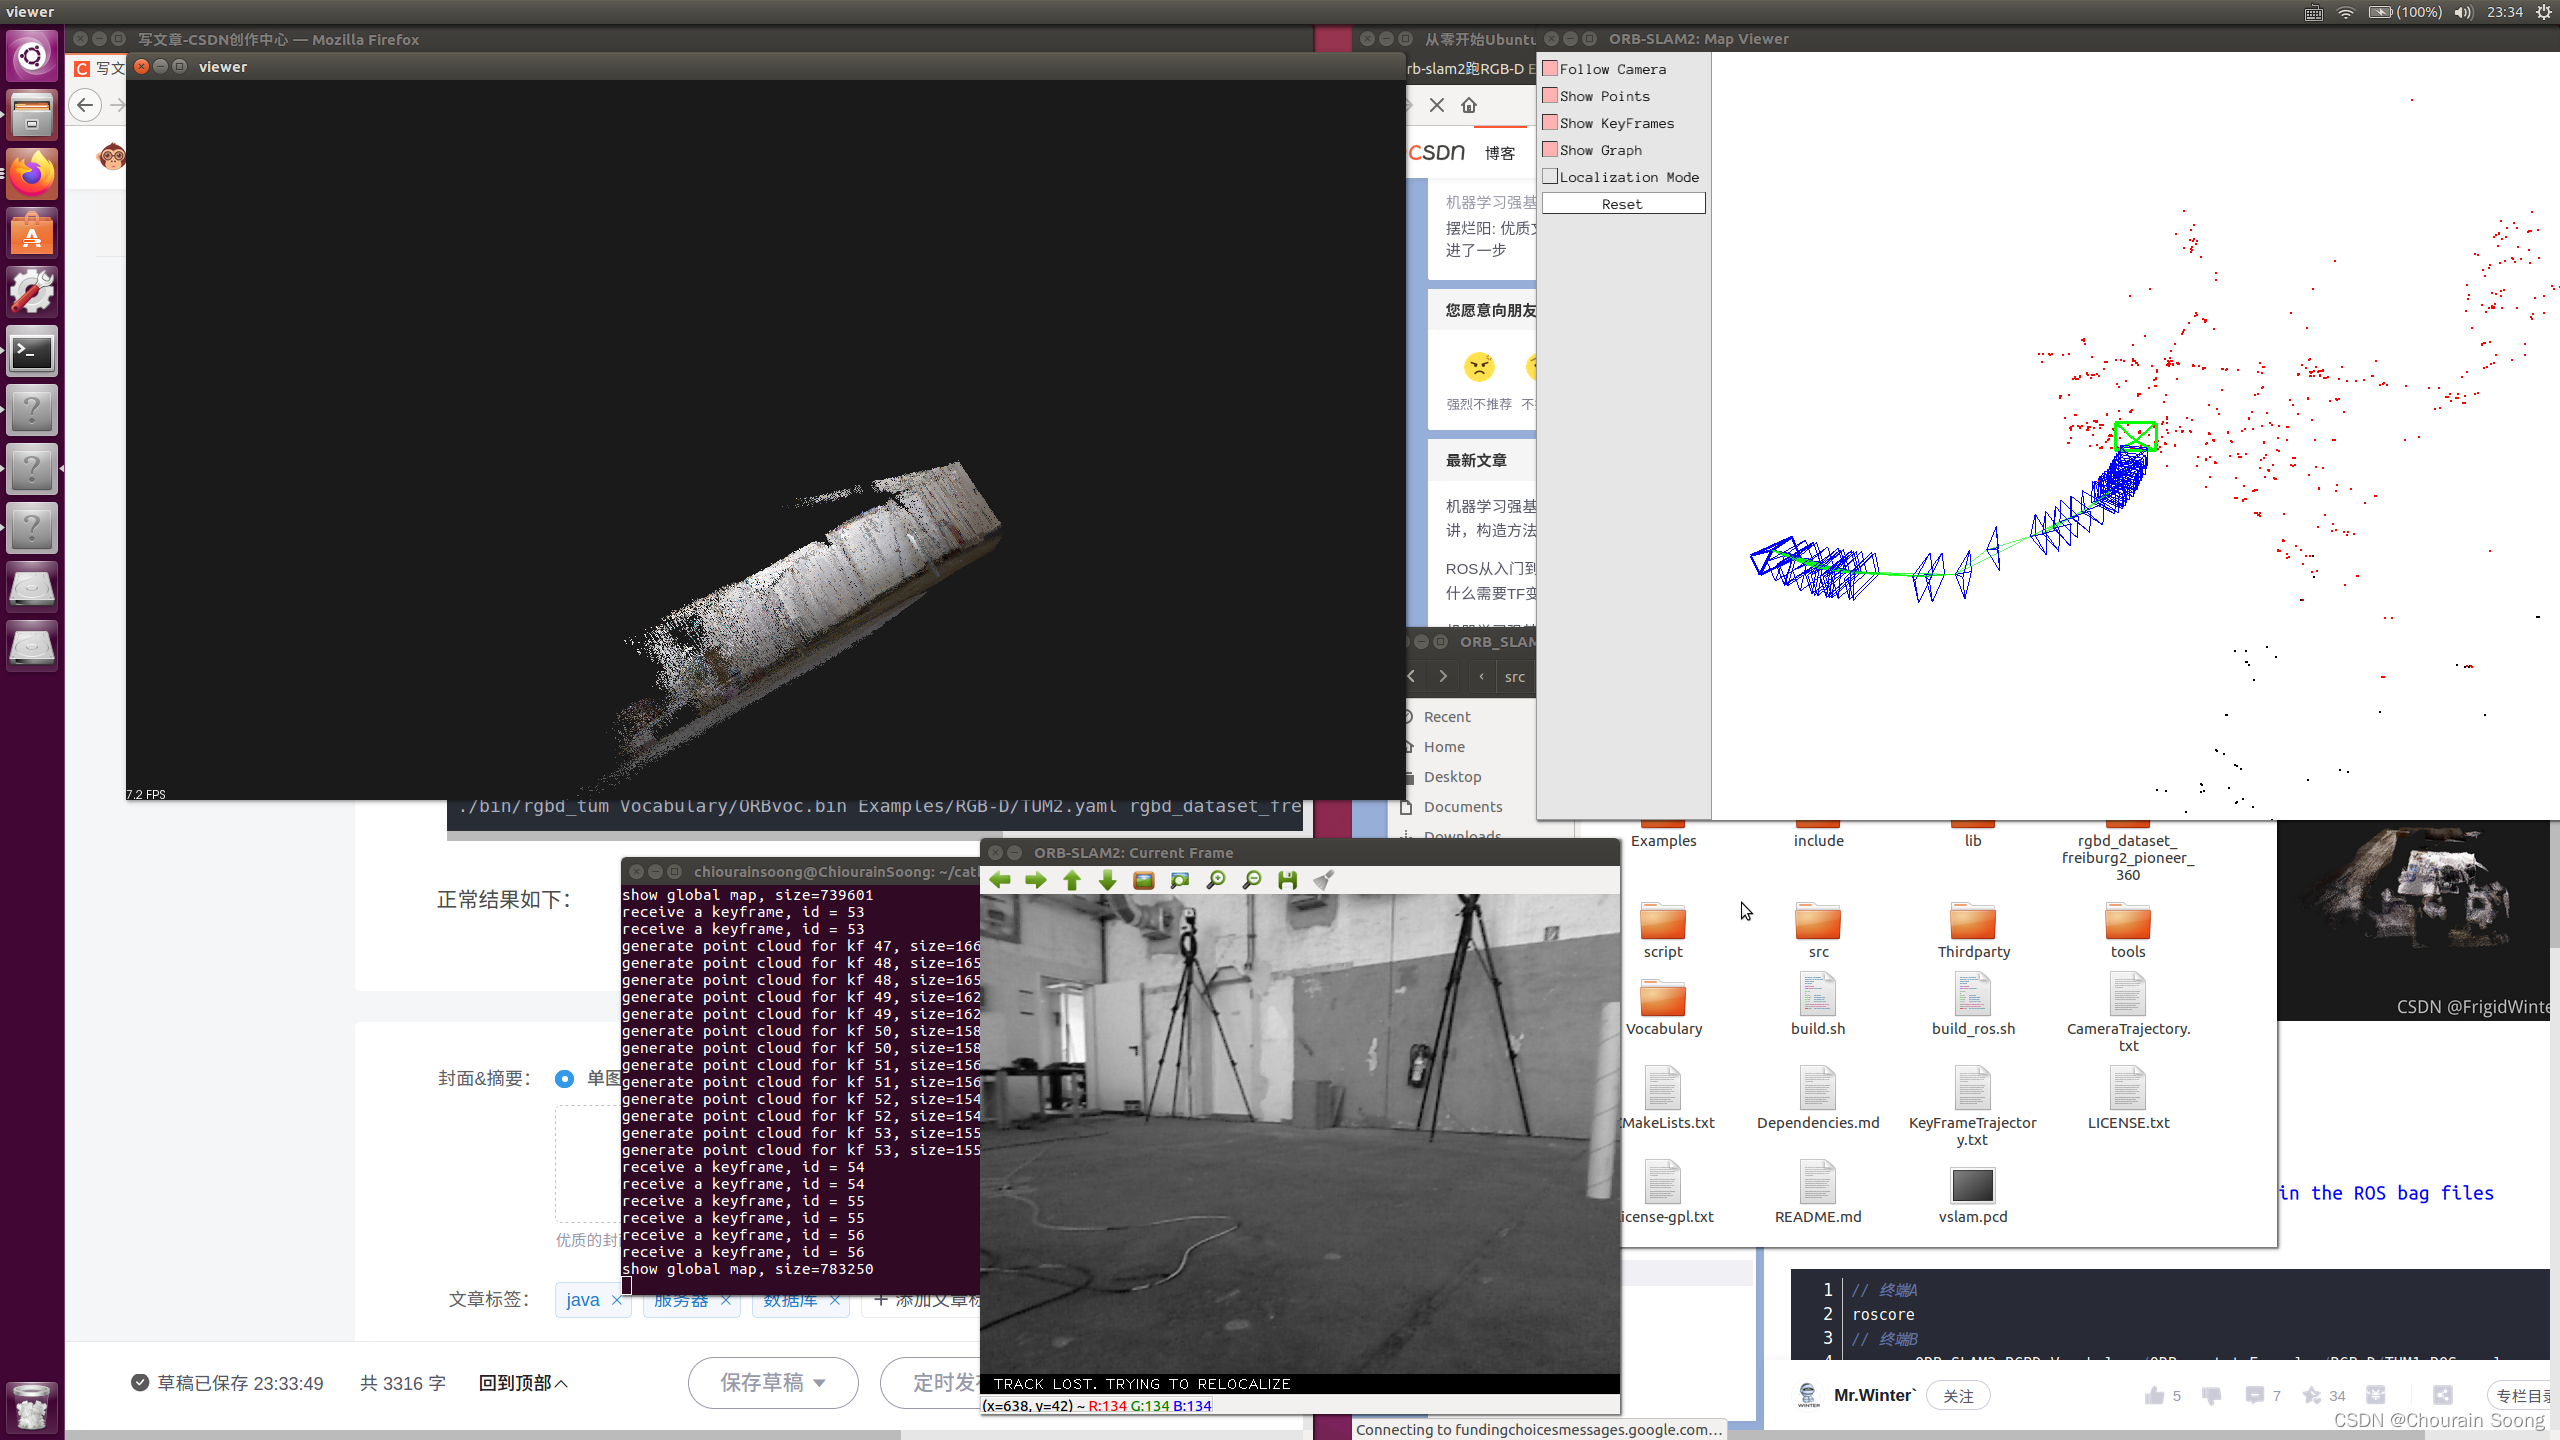Click the Mr.Winter author link

point(1874,1395)
